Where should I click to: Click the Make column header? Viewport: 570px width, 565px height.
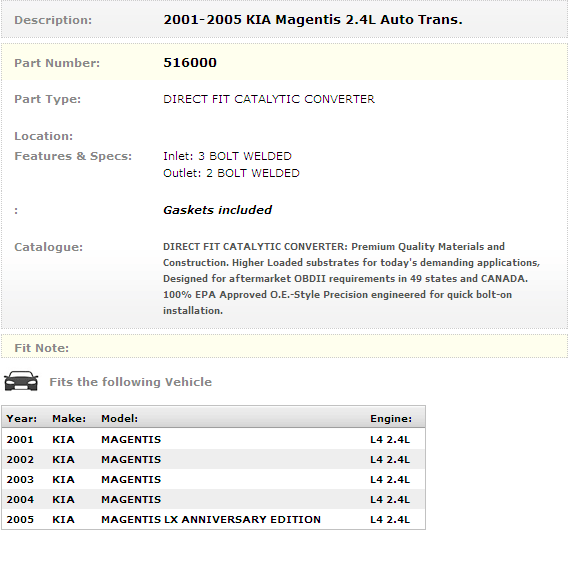click(x=69, y=418)
